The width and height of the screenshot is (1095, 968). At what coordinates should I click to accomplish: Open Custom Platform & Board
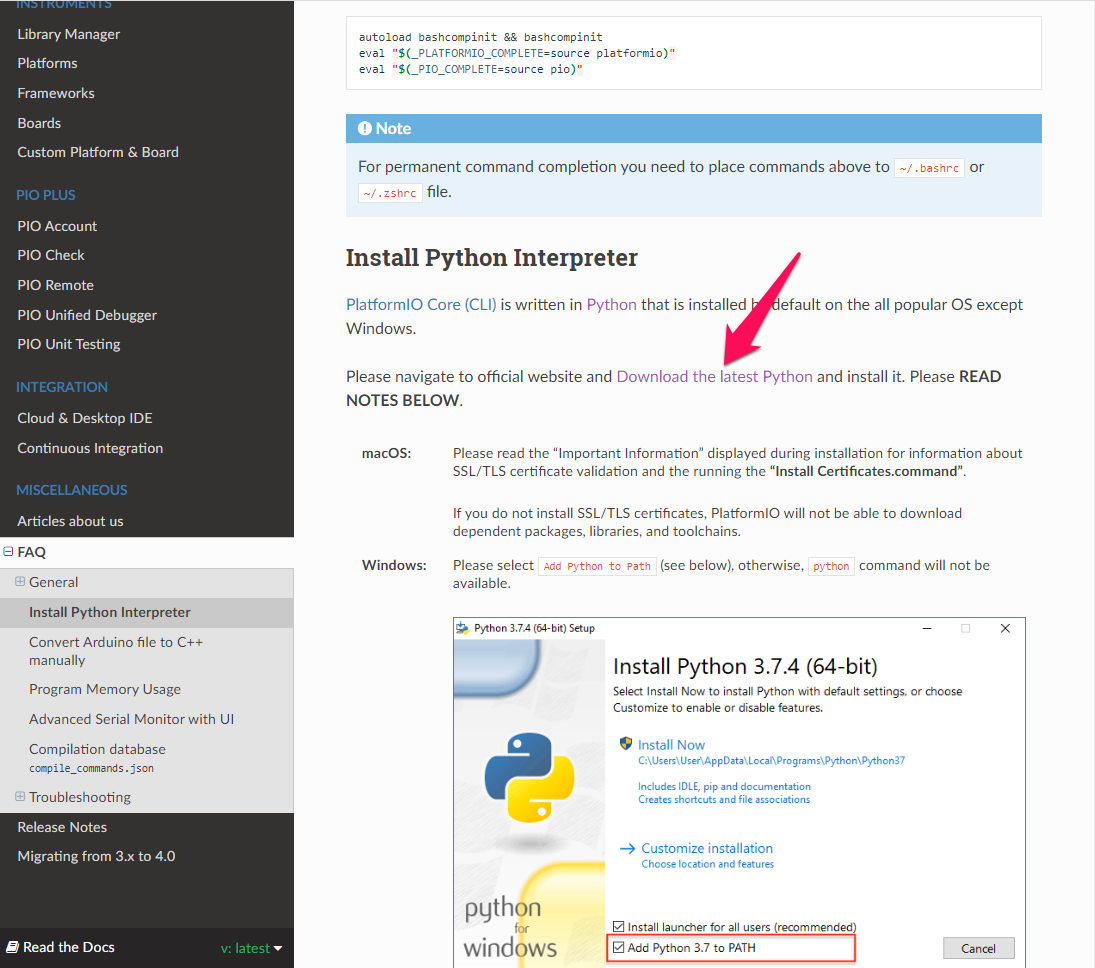pos(98,152)
